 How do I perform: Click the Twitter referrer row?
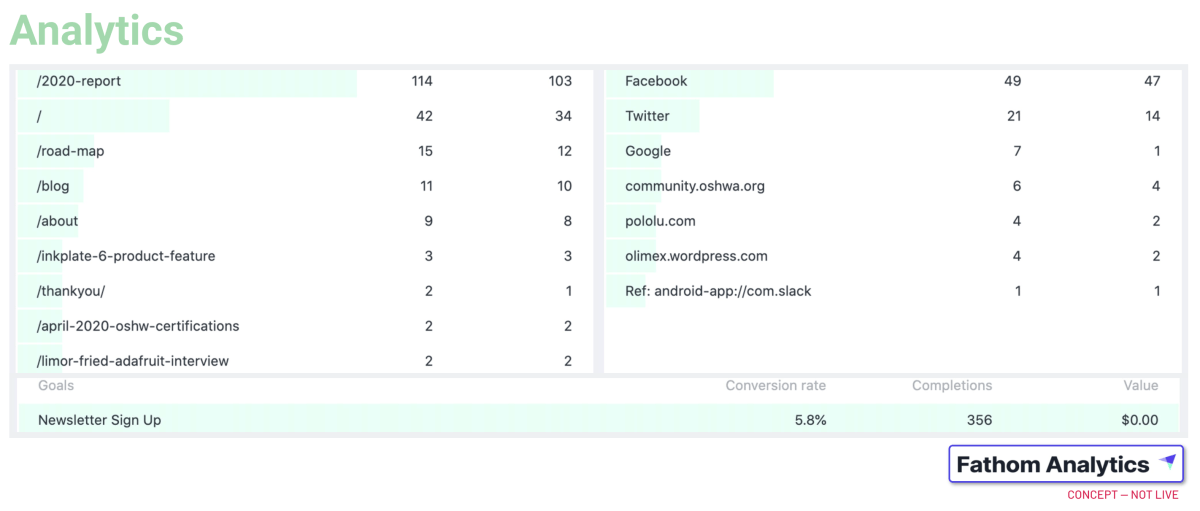(893, 116)
